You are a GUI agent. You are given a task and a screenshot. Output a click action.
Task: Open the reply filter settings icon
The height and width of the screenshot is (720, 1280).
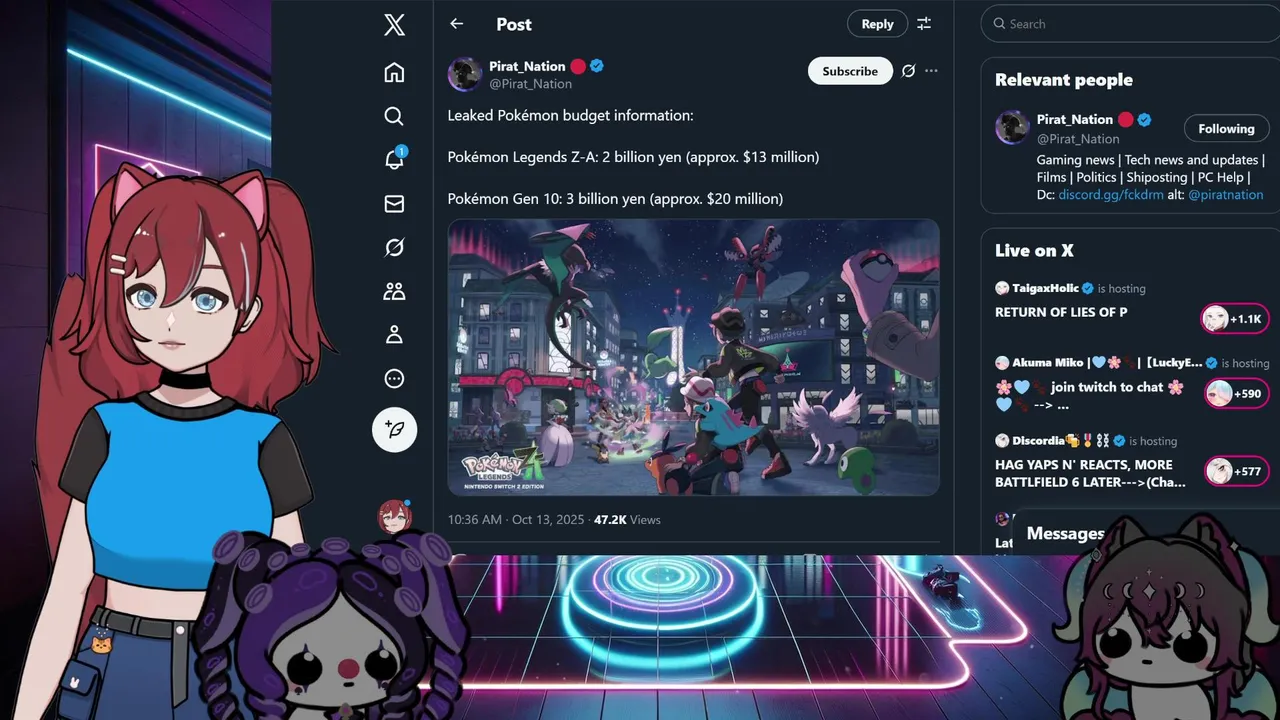tap(924, 24)
